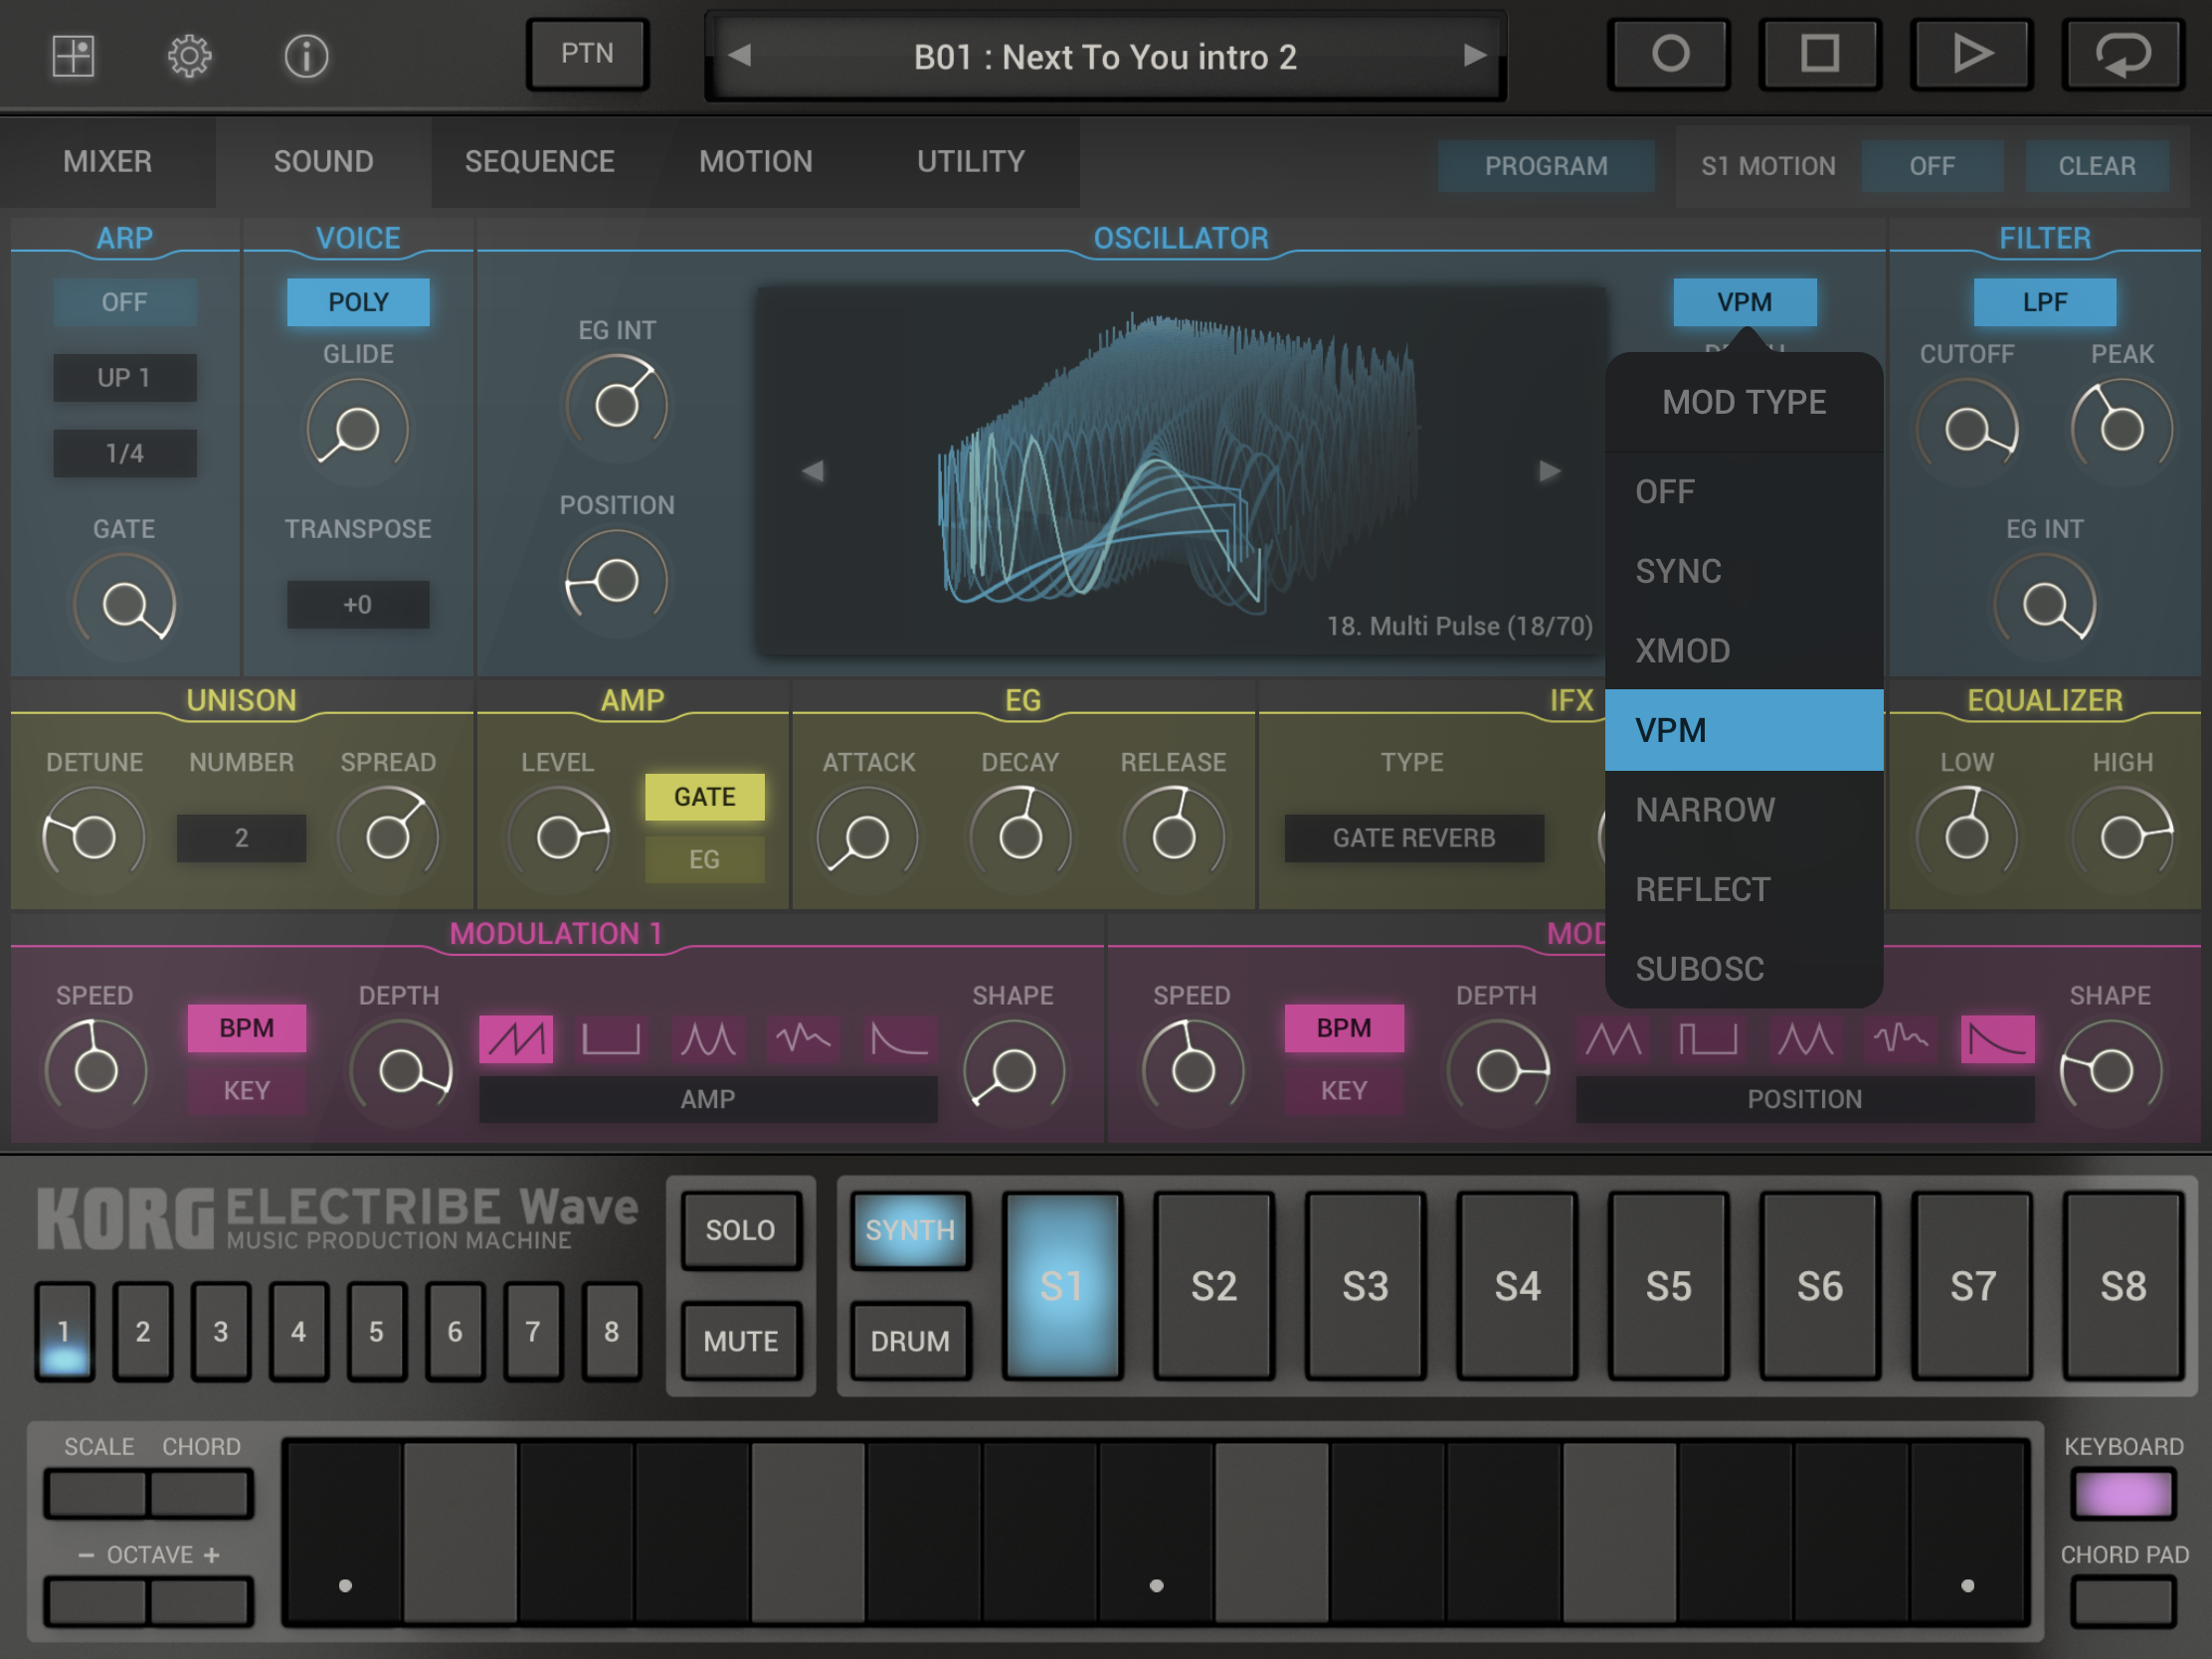Adjust the oscillator POSITION knob
This screenshot has height=1659, width=2212.
[x=616, y=581]
